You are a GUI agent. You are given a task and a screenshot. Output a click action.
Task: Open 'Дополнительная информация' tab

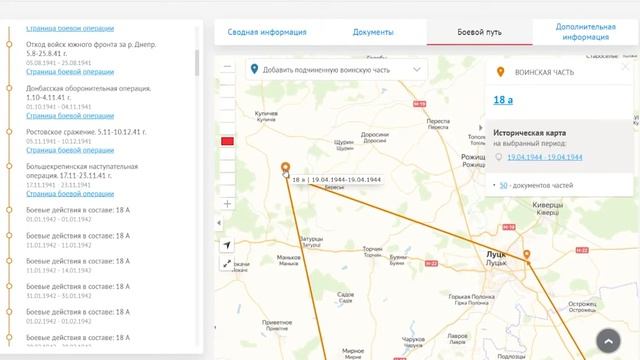[x=585, y=32]
